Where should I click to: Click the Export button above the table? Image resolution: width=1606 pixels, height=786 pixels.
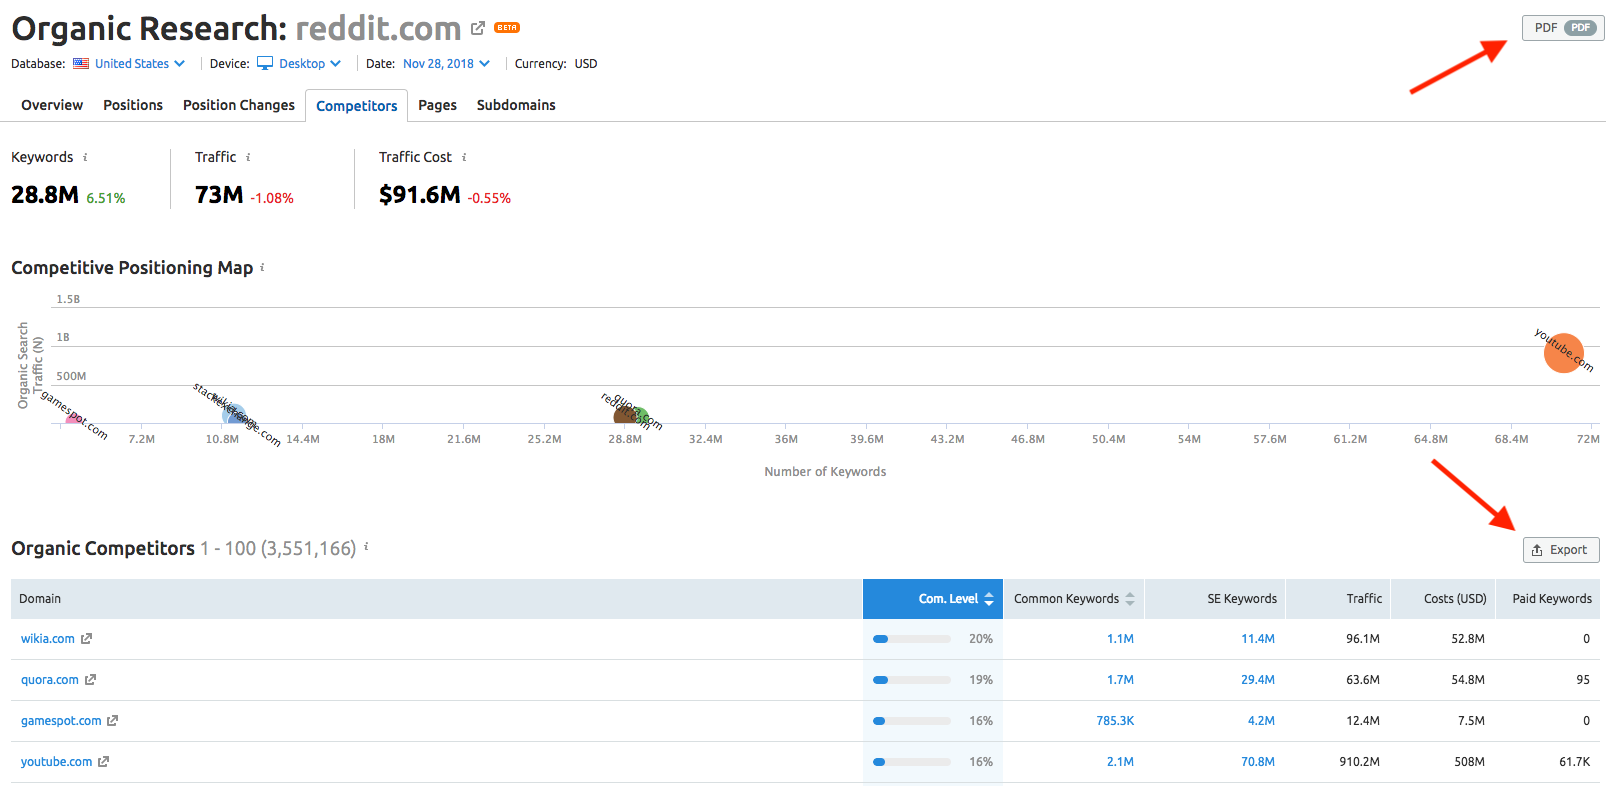1560,550
